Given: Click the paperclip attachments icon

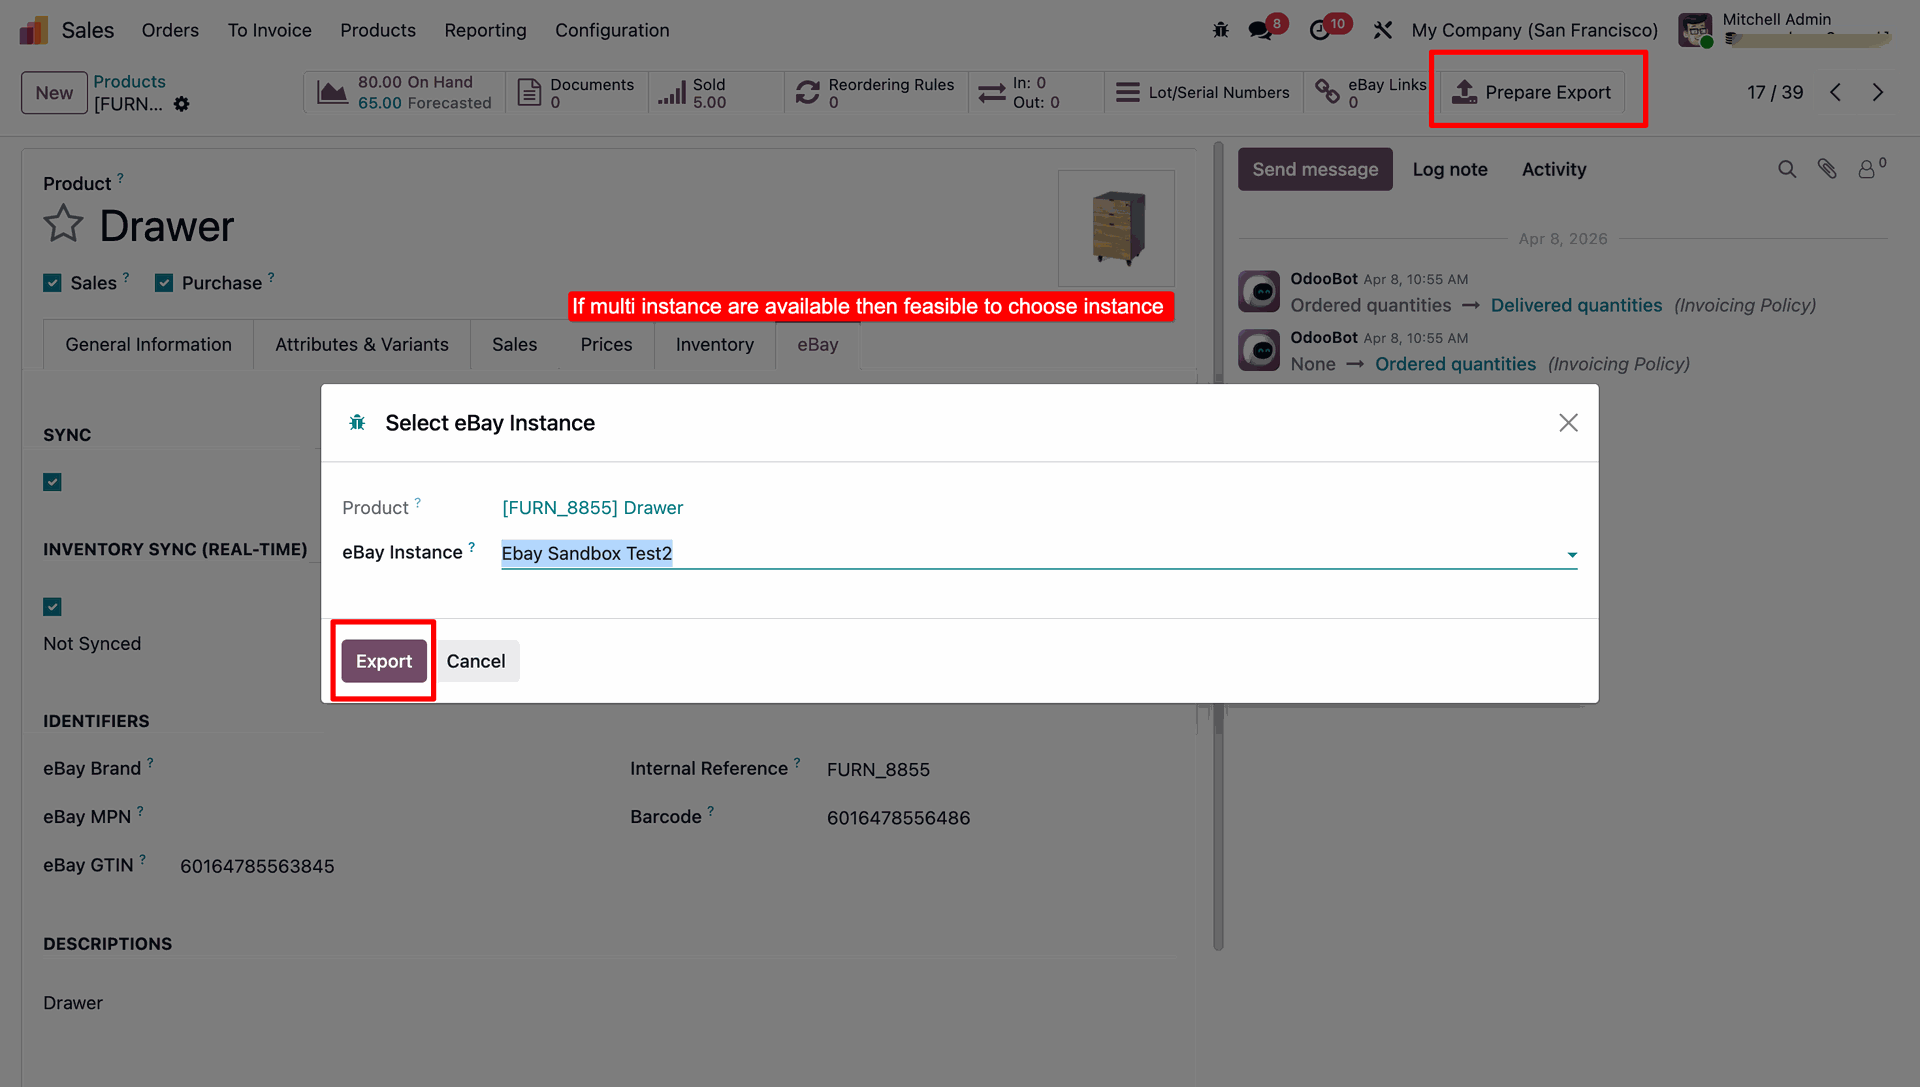Looking at the screenshot, I should pos(1827,169).
